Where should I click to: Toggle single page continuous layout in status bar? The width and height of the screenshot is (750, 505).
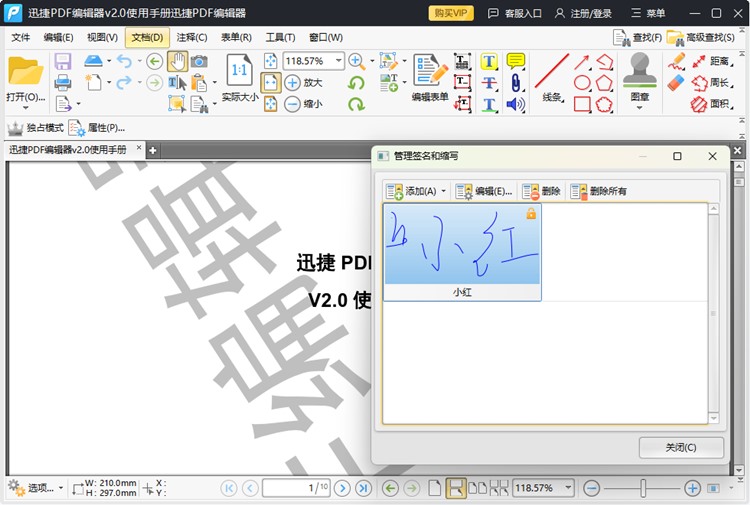click(x=455, y=488)
